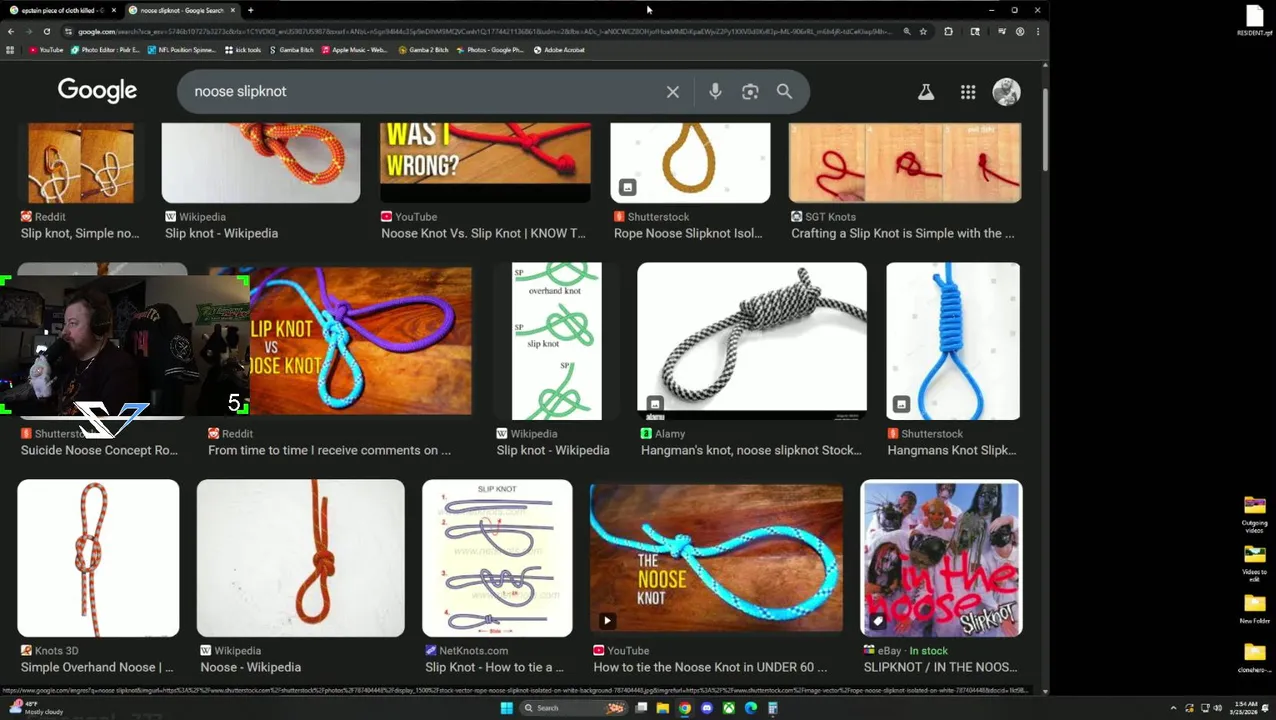
Task: Open weather widget Mostly cloudy
Action: 37,708
